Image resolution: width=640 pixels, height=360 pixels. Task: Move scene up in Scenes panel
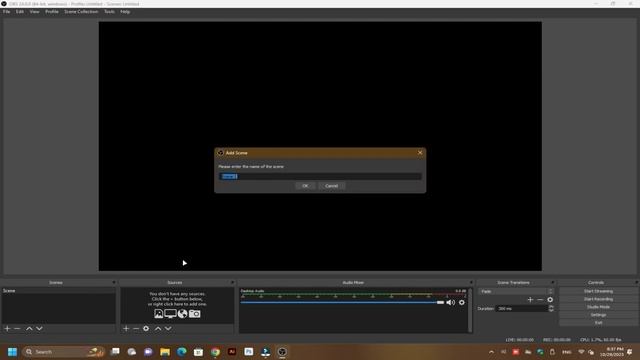click(x=29, y=328)
